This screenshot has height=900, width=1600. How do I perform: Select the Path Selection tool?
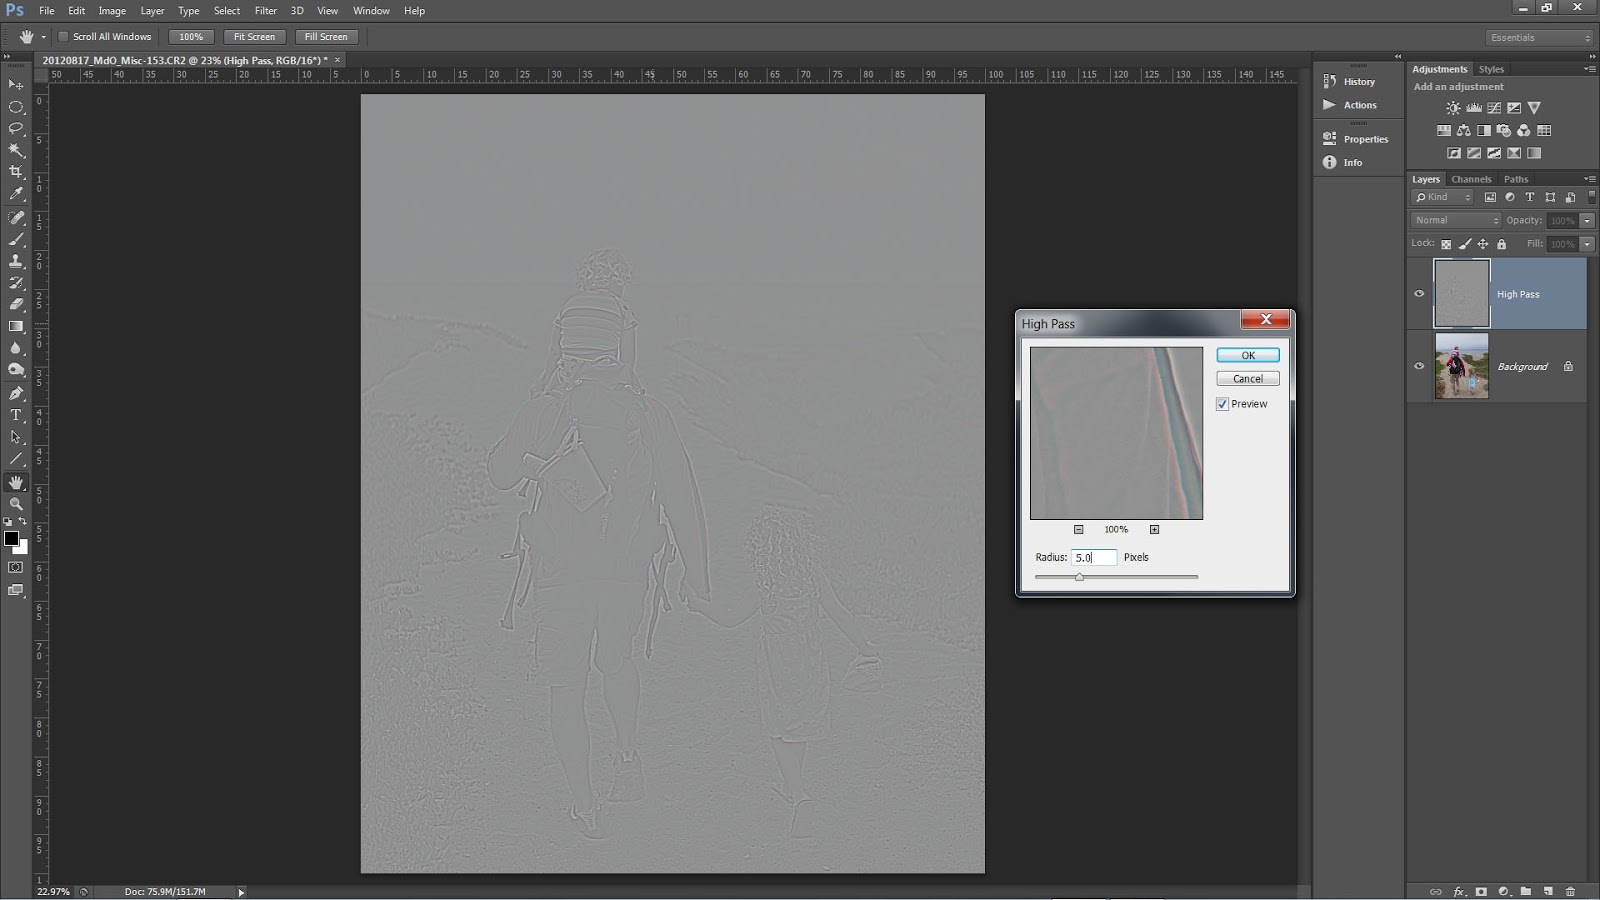point(16,437)
